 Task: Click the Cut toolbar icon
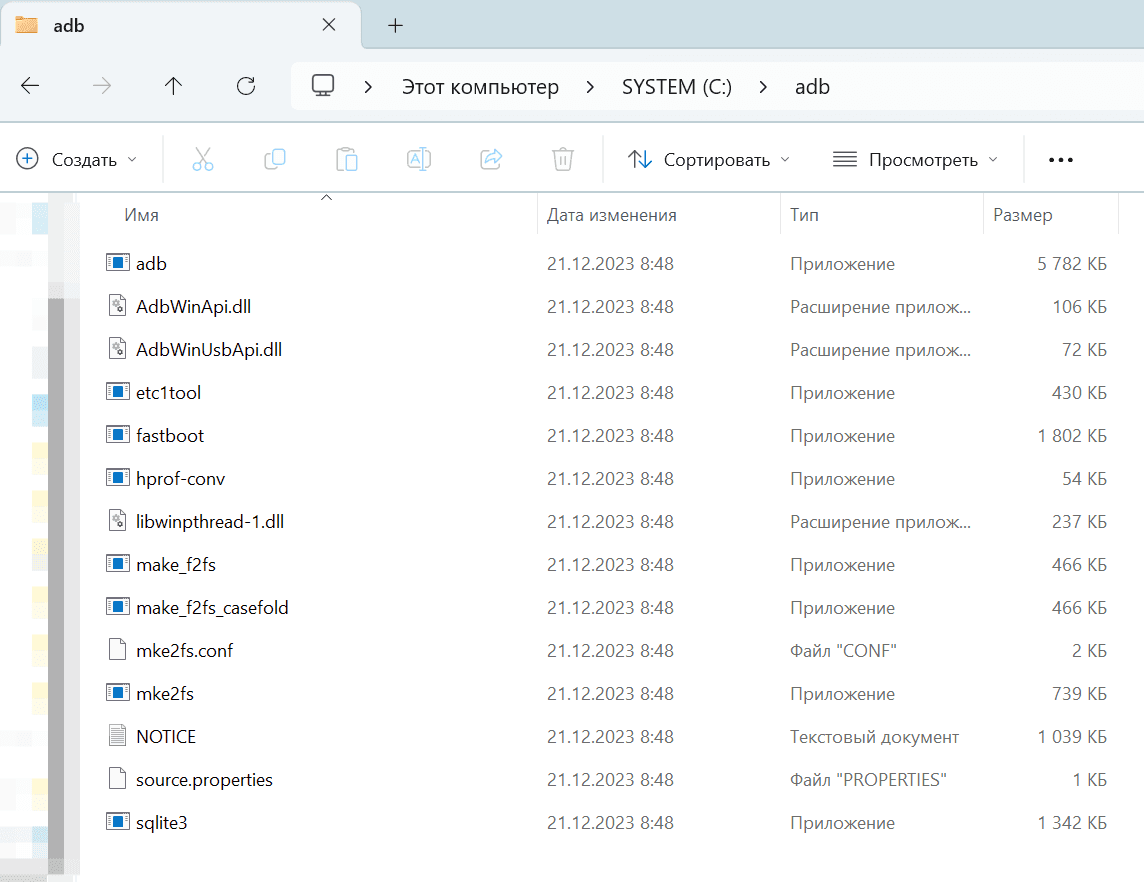(203, 159)
